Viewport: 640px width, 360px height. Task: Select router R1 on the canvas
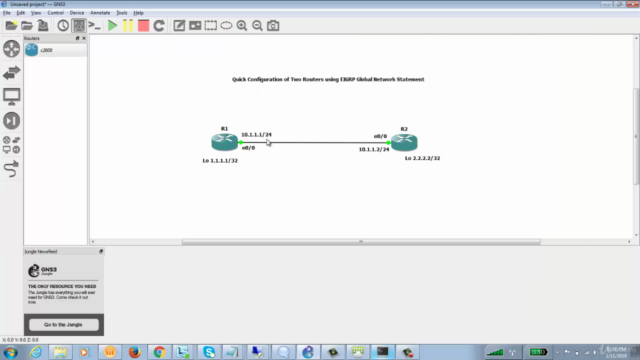pyautogui.click(x=224, y=142)
